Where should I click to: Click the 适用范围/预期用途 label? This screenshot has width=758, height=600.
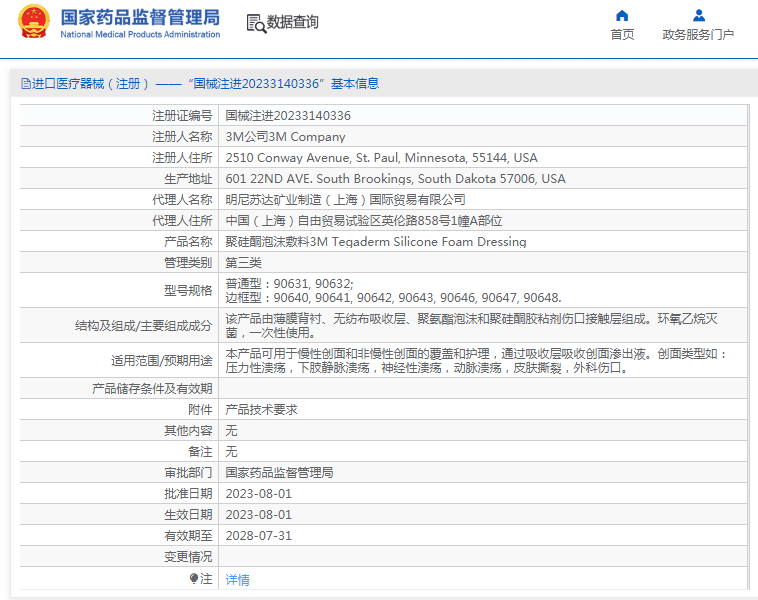tap(161, 361)
